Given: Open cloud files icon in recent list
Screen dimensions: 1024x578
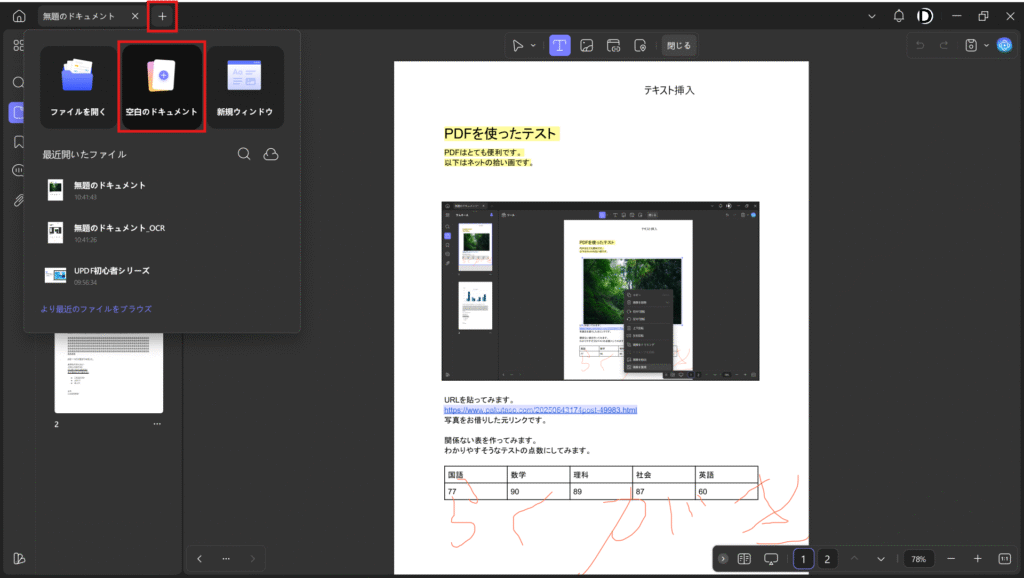Looking at the screenshot, I should [270, 154].
